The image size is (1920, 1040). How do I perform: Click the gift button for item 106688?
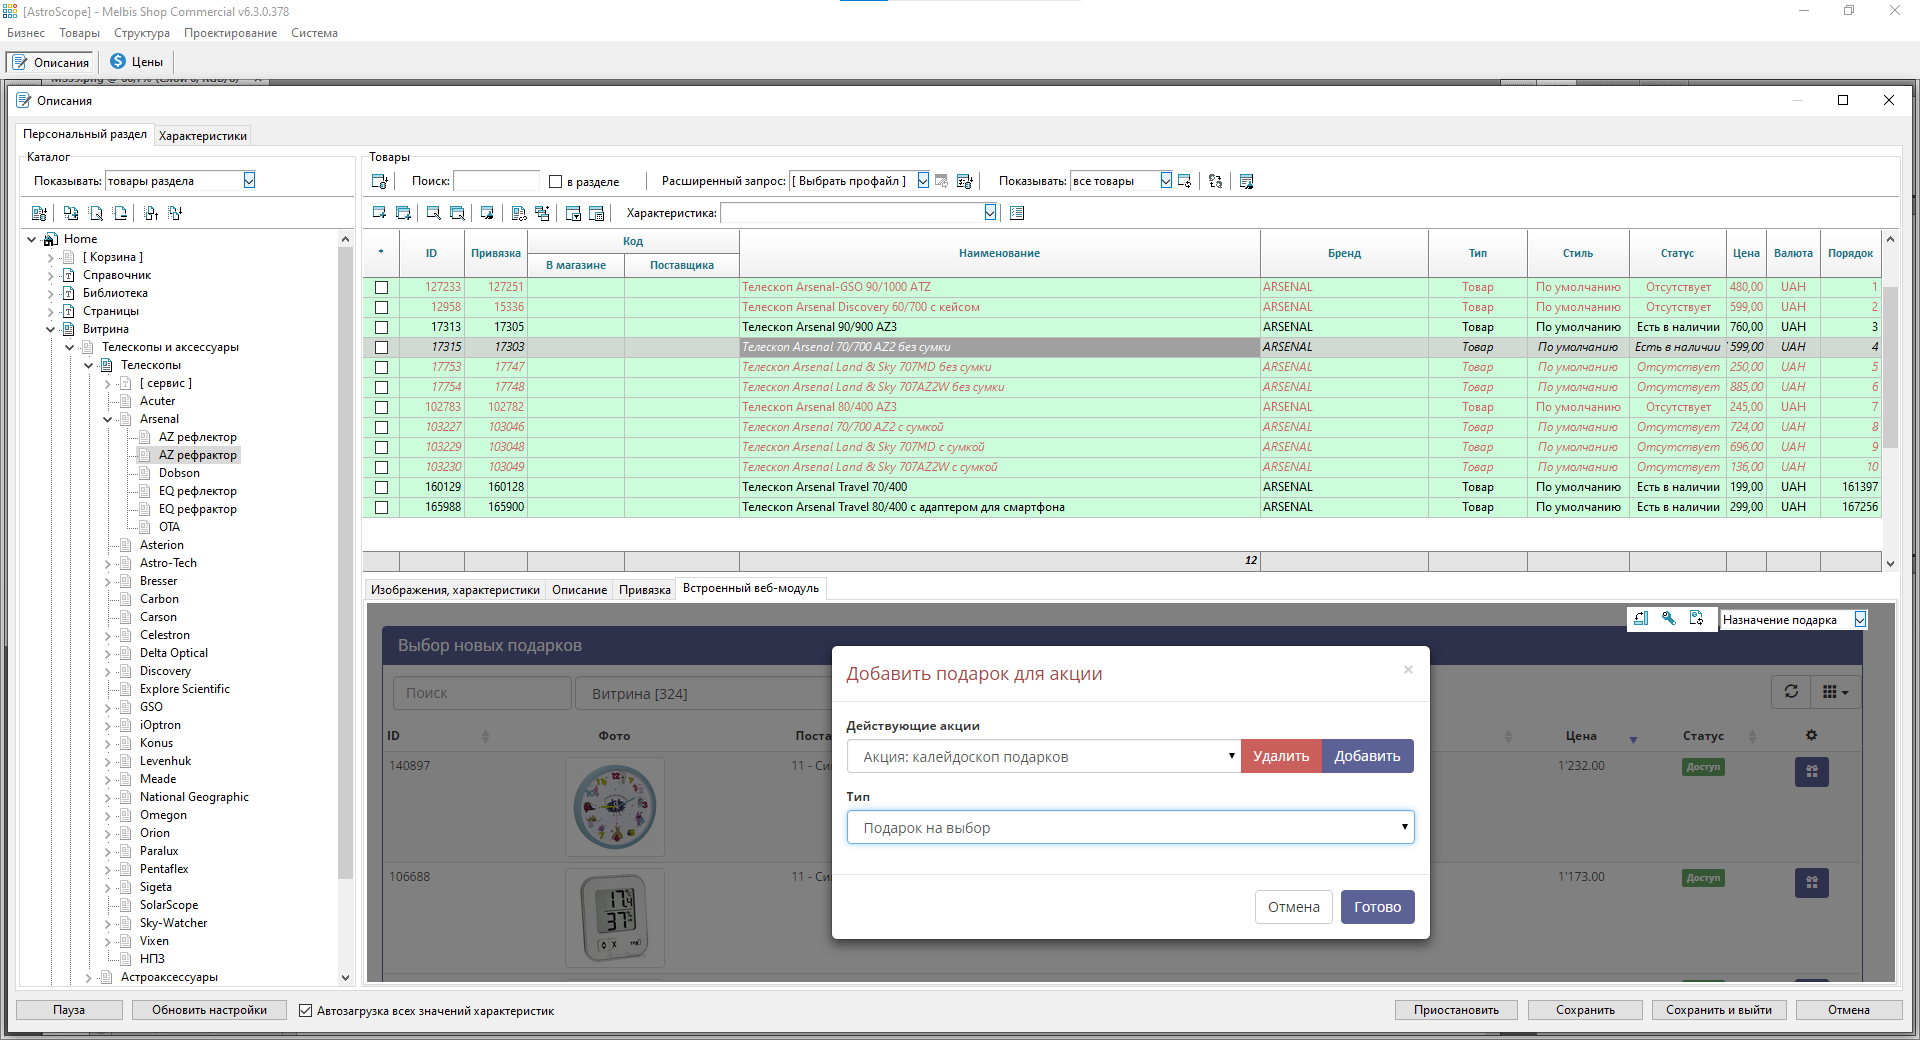click(x=1812, y=883)
